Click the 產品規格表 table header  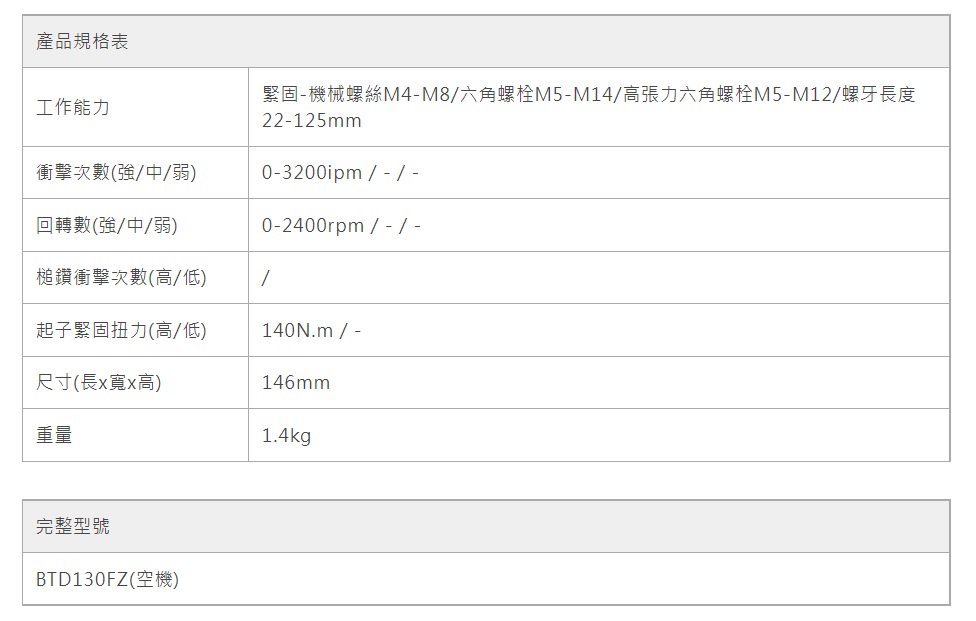[x=82, y=42]
